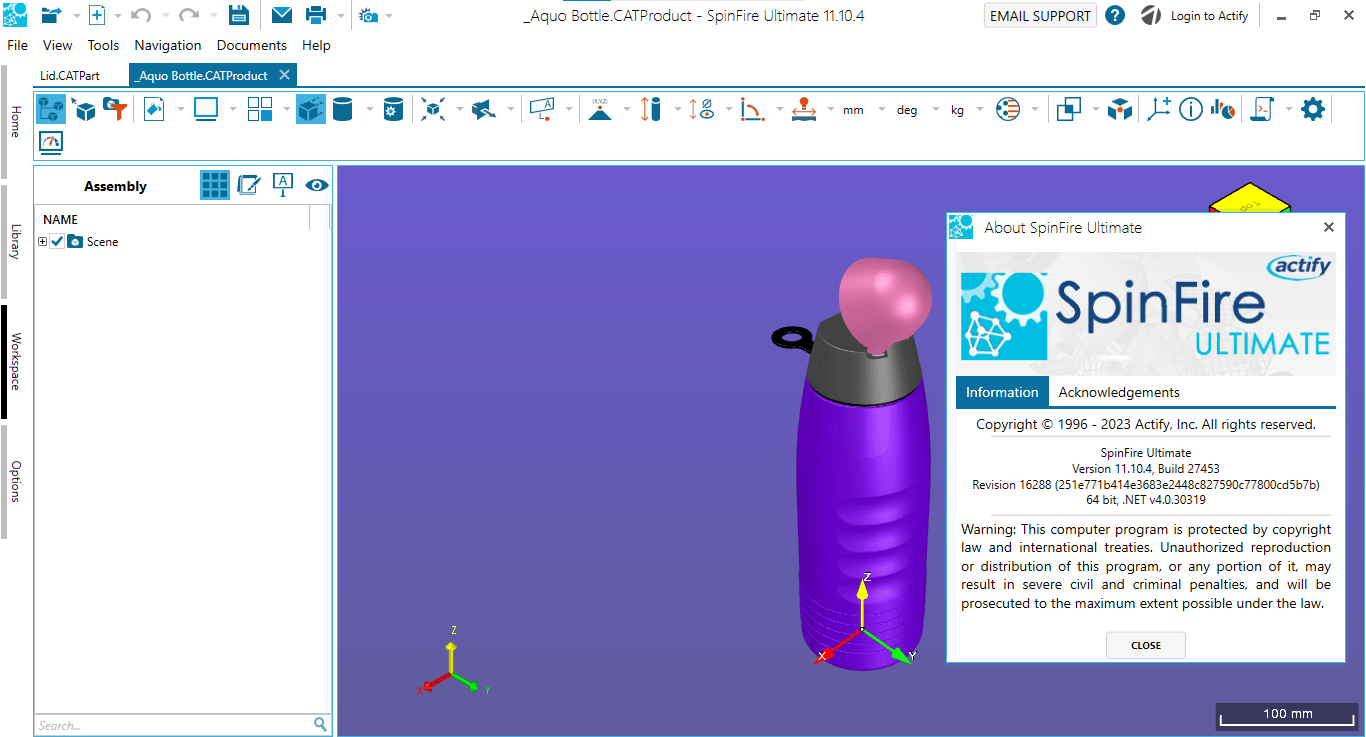Image resolution: width=1366 pixels, height=737 pixels.
Task: Open the Tools menu
Action: point(103,45)
